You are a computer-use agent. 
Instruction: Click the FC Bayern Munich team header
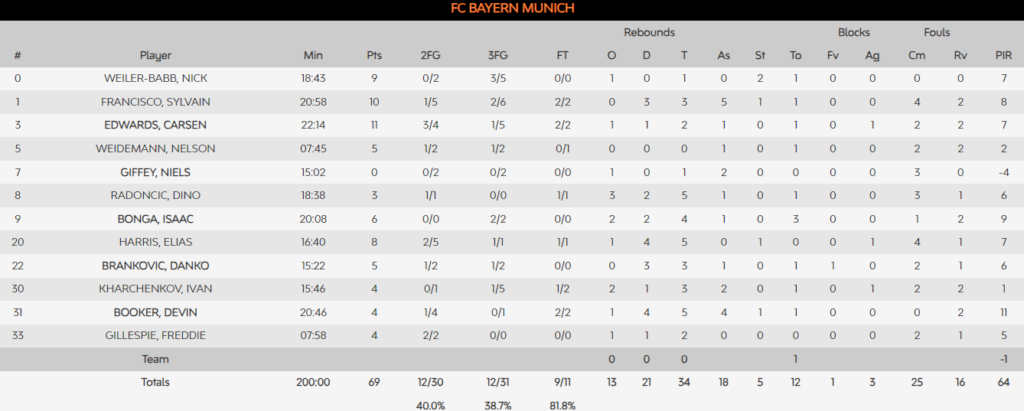click(511, 9)
